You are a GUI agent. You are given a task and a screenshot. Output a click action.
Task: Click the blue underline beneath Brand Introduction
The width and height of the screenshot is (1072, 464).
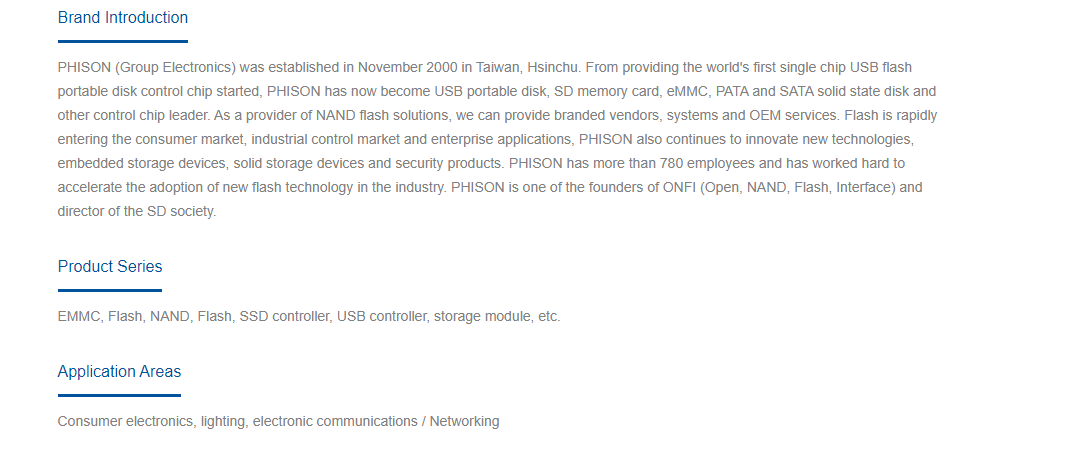coord(122,42)
